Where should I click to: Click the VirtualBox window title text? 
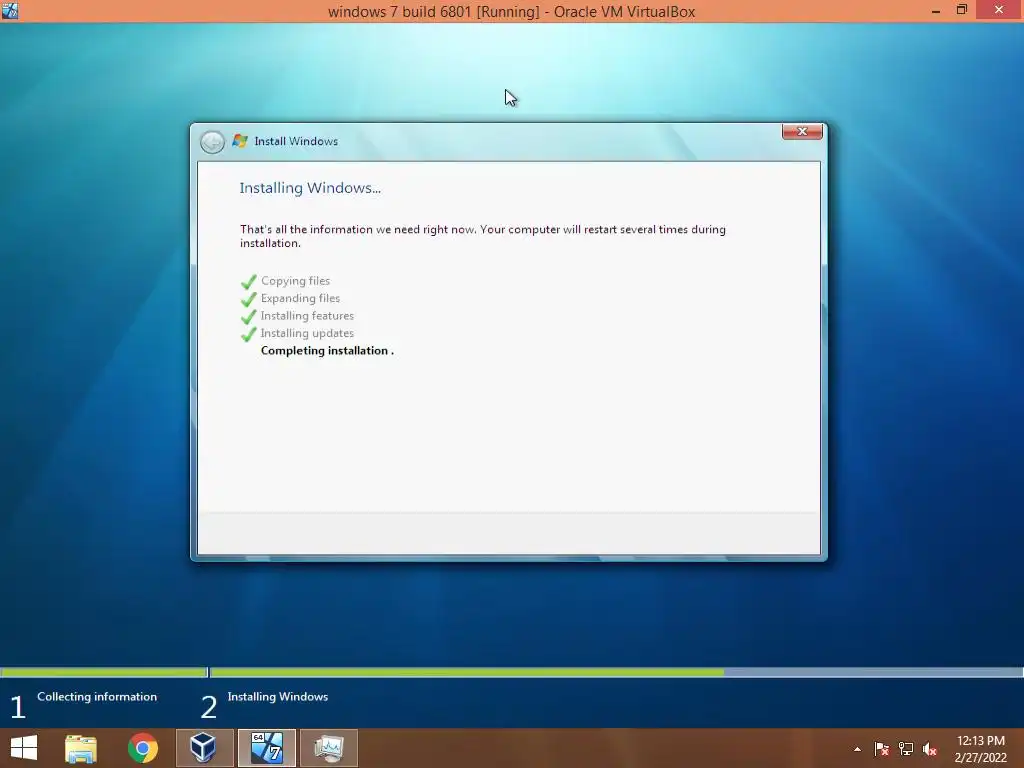[511, 12]
